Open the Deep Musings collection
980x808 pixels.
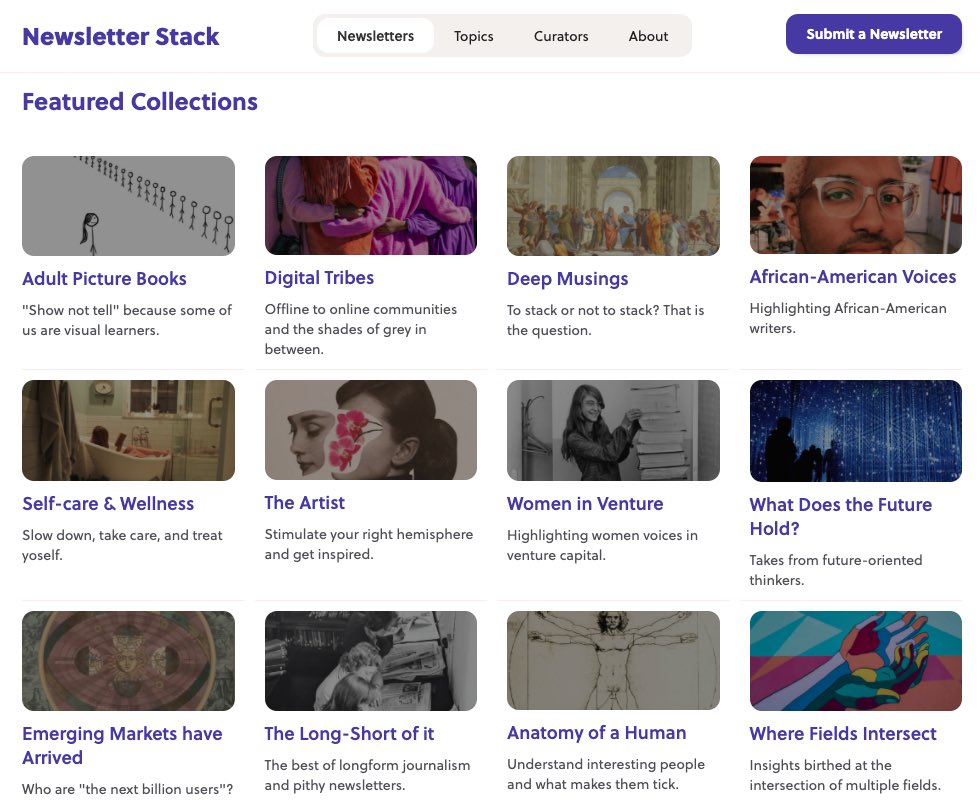pos(567,279)
